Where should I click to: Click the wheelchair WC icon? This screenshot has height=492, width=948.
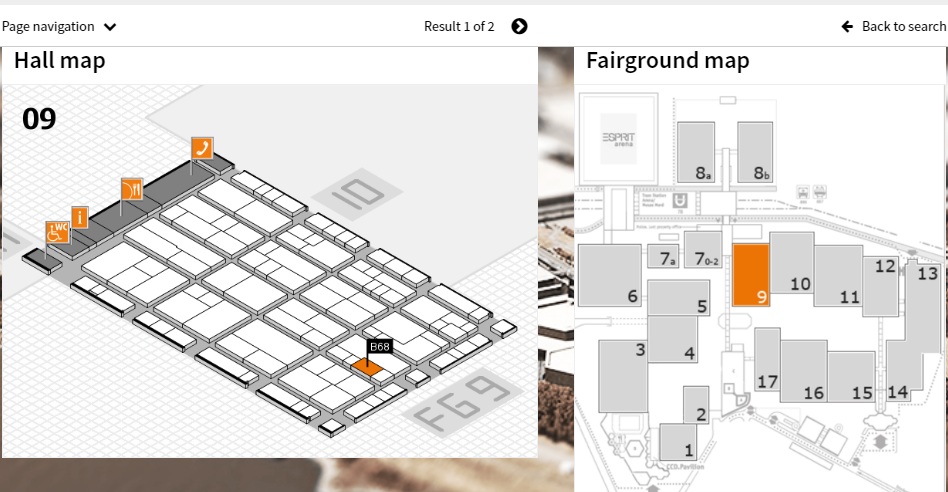pos(57,232)
